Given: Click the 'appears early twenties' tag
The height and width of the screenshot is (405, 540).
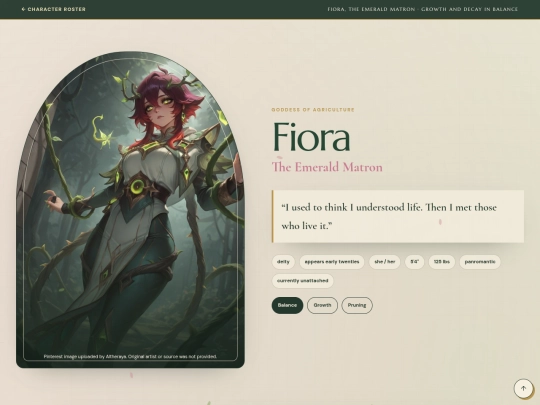Looking at the screenshot, I should click(x=332, y=262).
